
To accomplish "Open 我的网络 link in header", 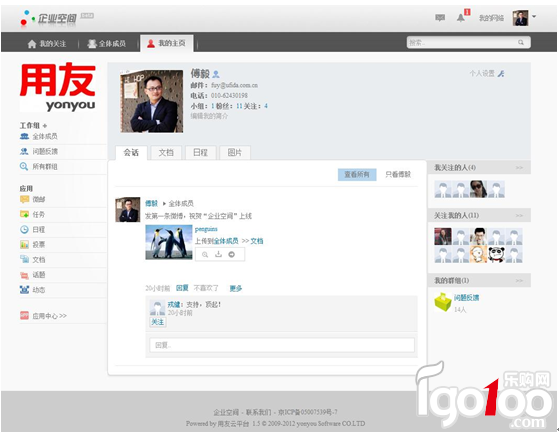I will coord(491,18).
